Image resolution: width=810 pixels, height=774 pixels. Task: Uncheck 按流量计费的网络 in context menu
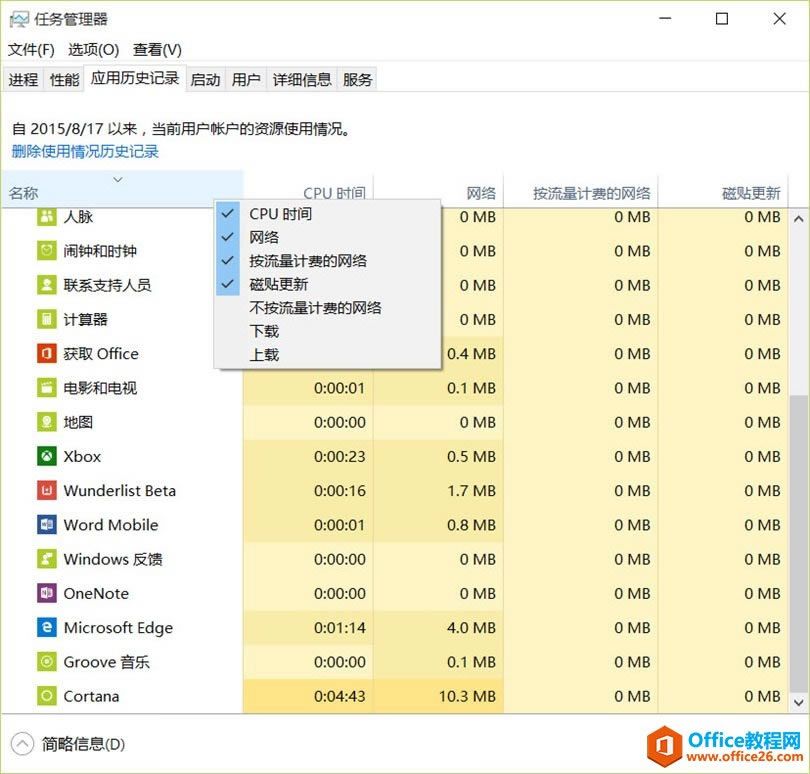tap(328, 260)
